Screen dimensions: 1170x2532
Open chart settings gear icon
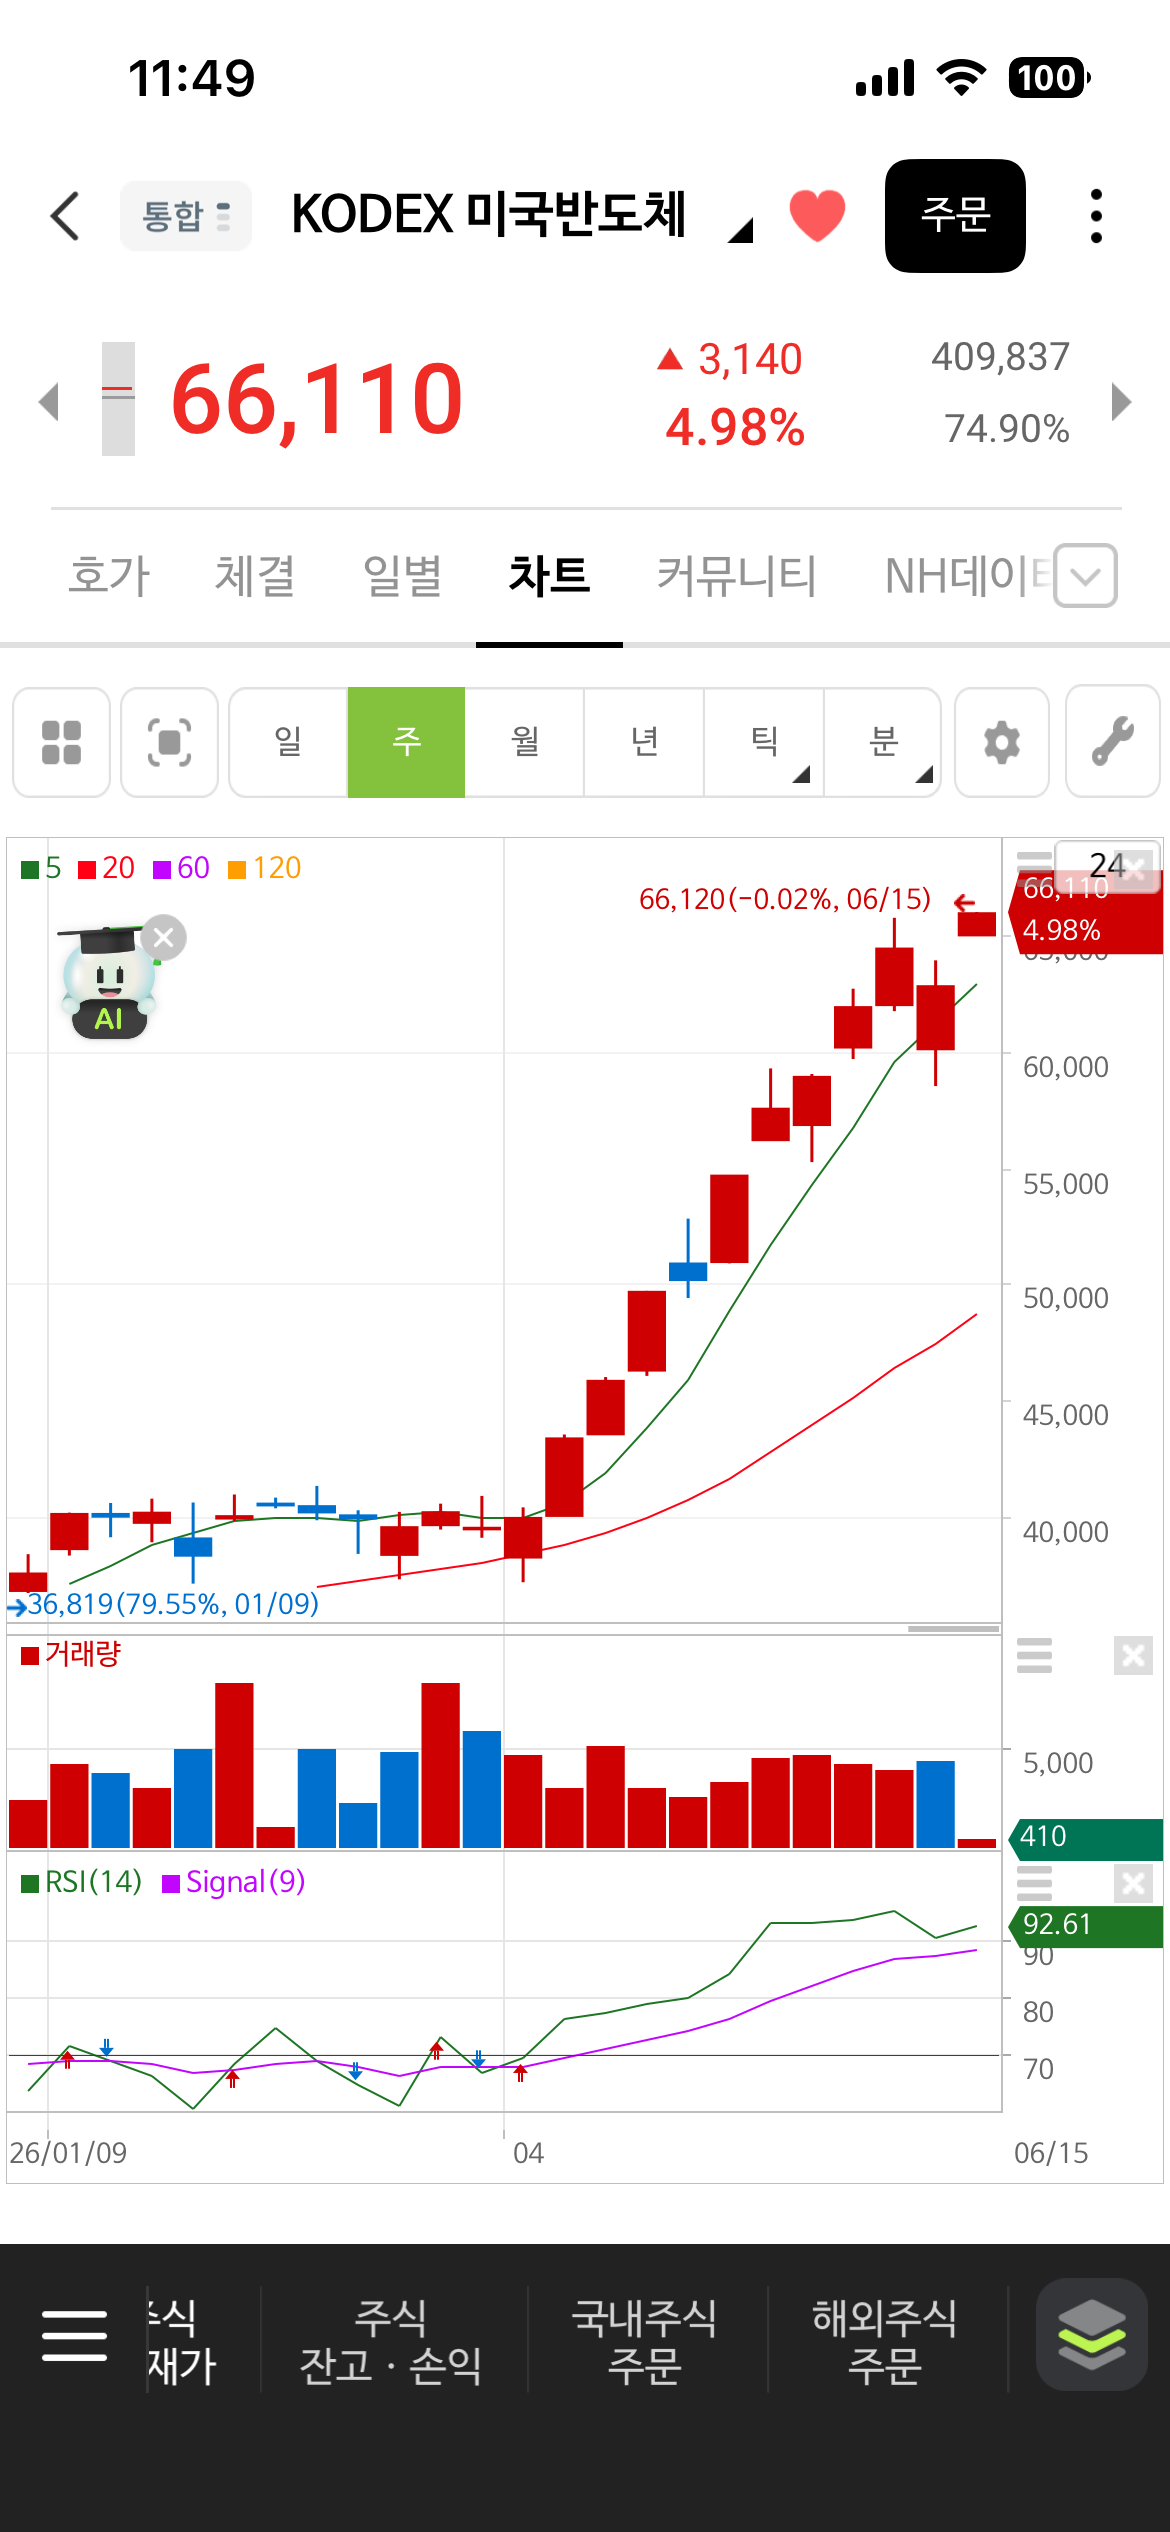click(x=1002, y=742)
